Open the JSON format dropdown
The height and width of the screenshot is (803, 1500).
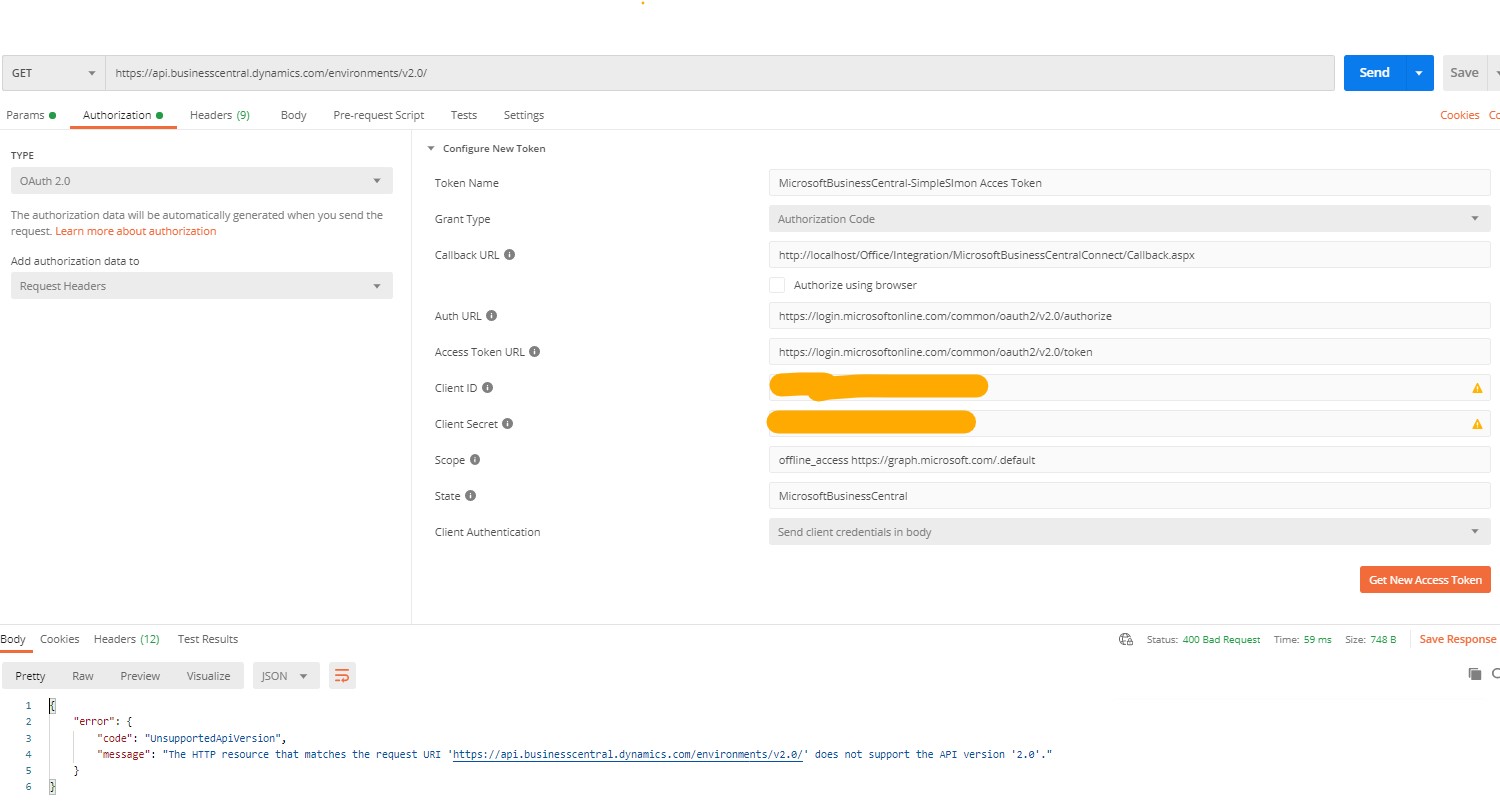(286, 676)
